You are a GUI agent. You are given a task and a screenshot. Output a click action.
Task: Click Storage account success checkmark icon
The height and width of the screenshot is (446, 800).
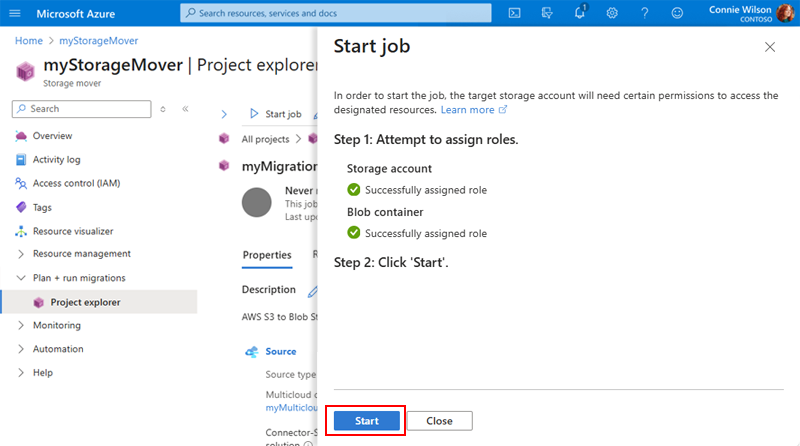tap(354, 190)
